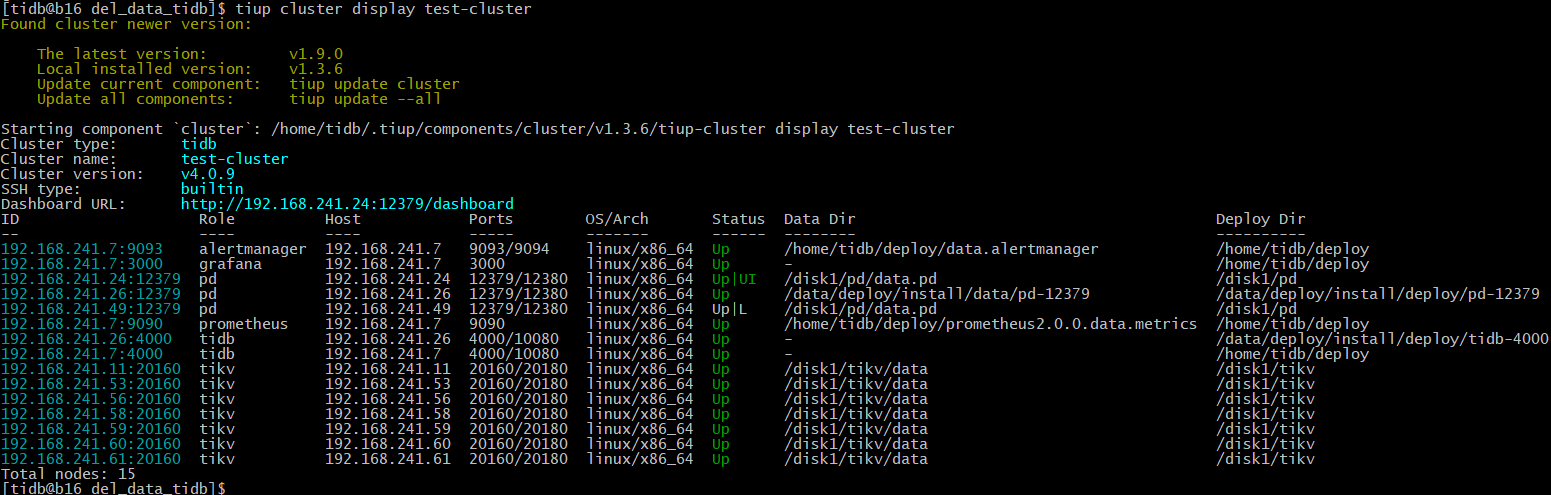Click the 'Starting component `cluster`' line
The height and width of the screenshot is (495, 1551).
[478, 129]
